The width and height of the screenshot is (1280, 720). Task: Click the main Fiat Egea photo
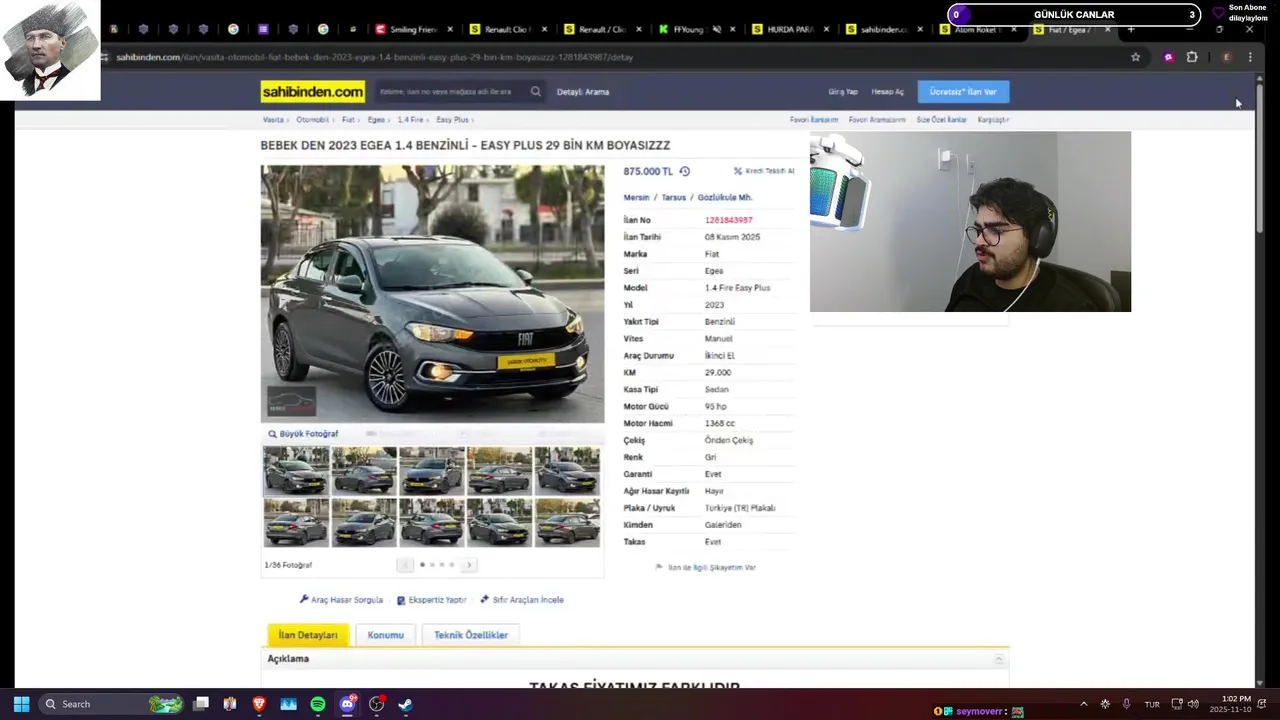[432, 294]
